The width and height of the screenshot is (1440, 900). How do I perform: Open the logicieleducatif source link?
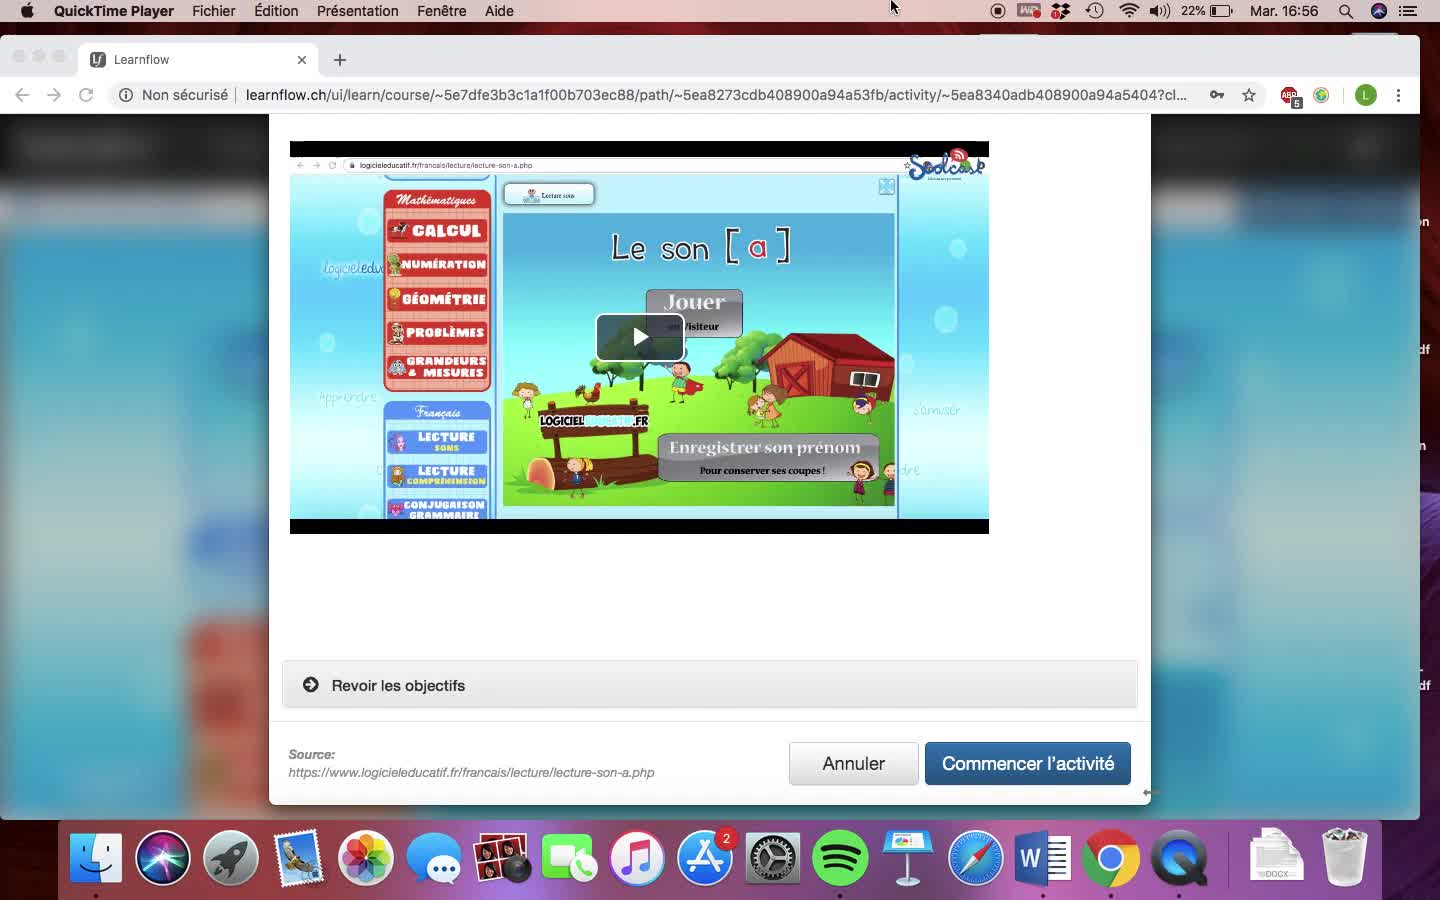pyautogui.click(x=471, y=773)
